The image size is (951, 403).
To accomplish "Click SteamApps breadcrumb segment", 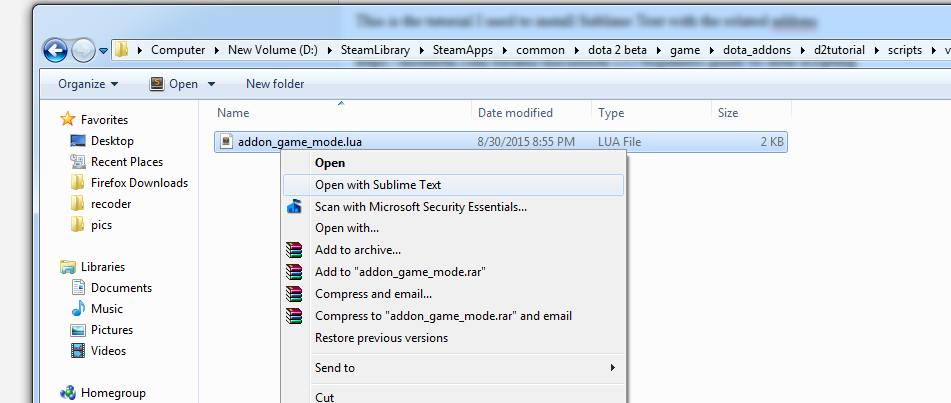I will (463, 50).
